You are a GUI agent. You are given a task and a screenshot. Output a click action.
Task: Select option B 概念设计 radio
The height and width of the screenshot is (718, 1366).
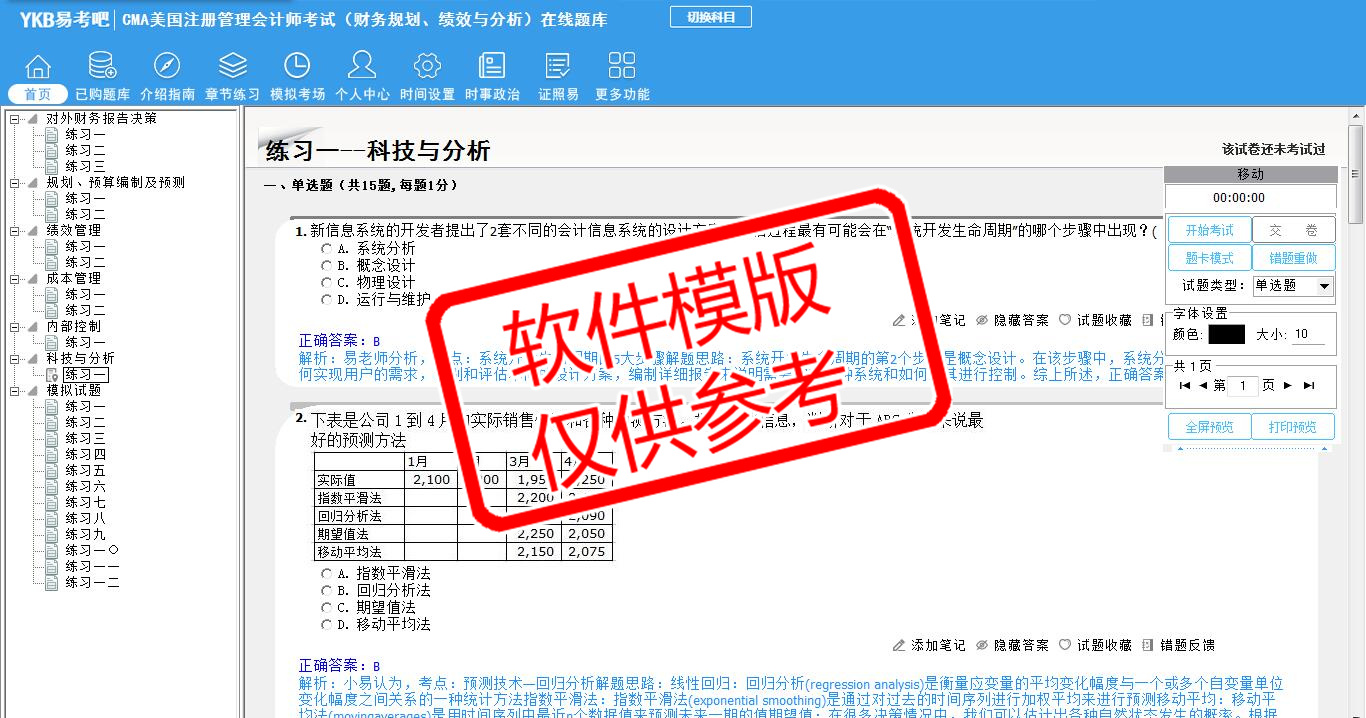(326, 265)
